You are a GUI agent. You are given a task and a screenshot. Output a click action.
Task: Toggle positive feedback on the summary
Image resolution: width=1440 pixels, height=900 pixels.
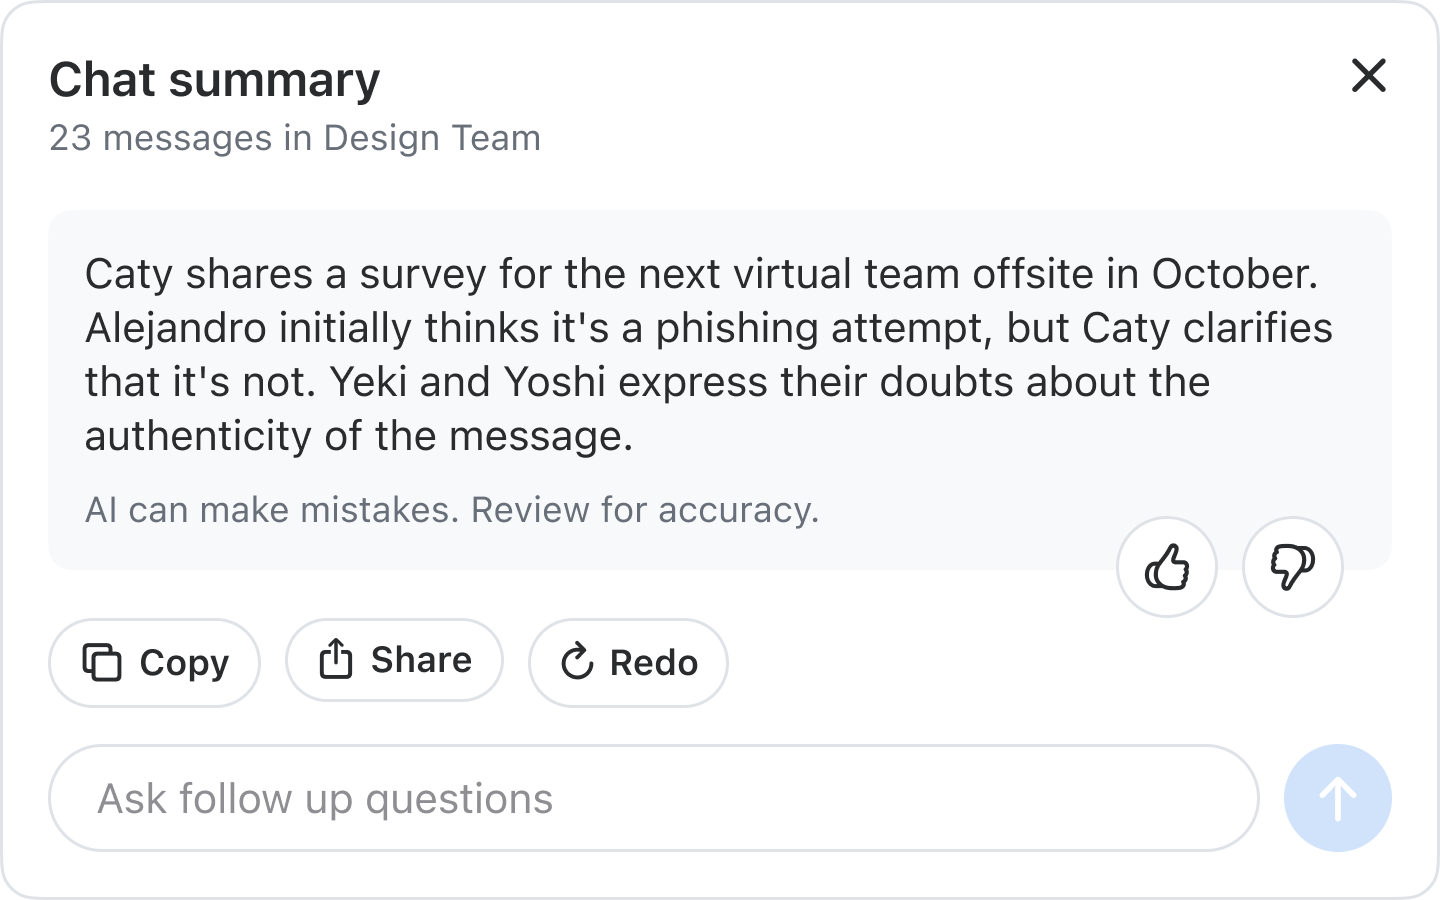tap(1167, 566)
